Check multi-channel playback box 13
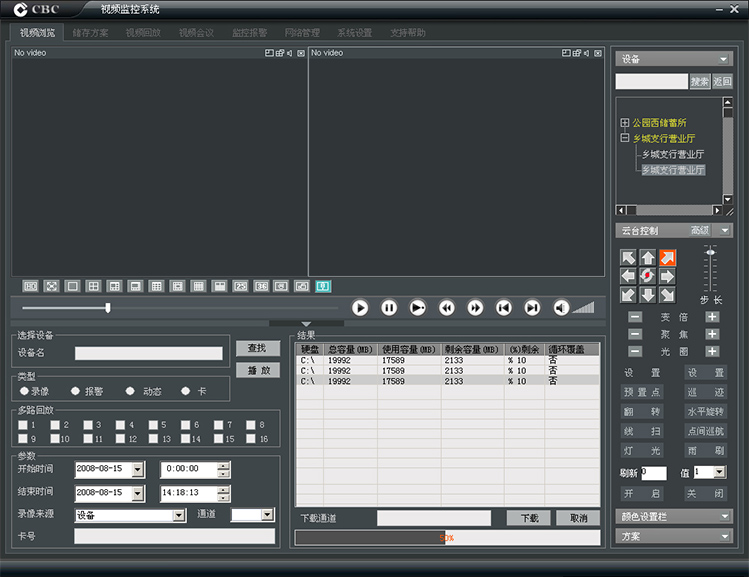Screen dimensions: 749x577 [x=153, y=438]
